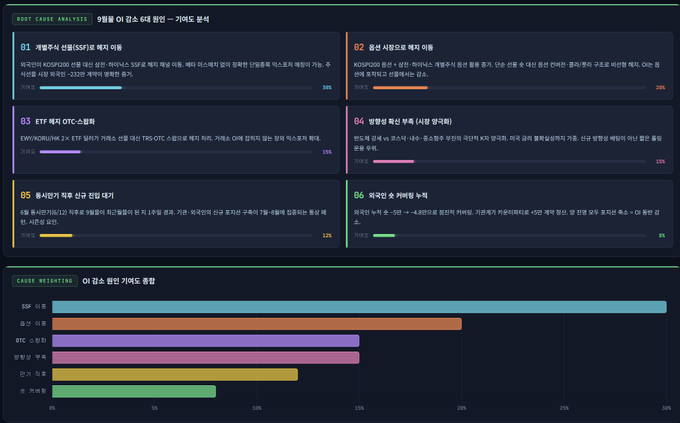Image resolution: width=680 pixels, height=423 pixels.
Task: Click the pink contribution bar in card 04
Action: 393,161
